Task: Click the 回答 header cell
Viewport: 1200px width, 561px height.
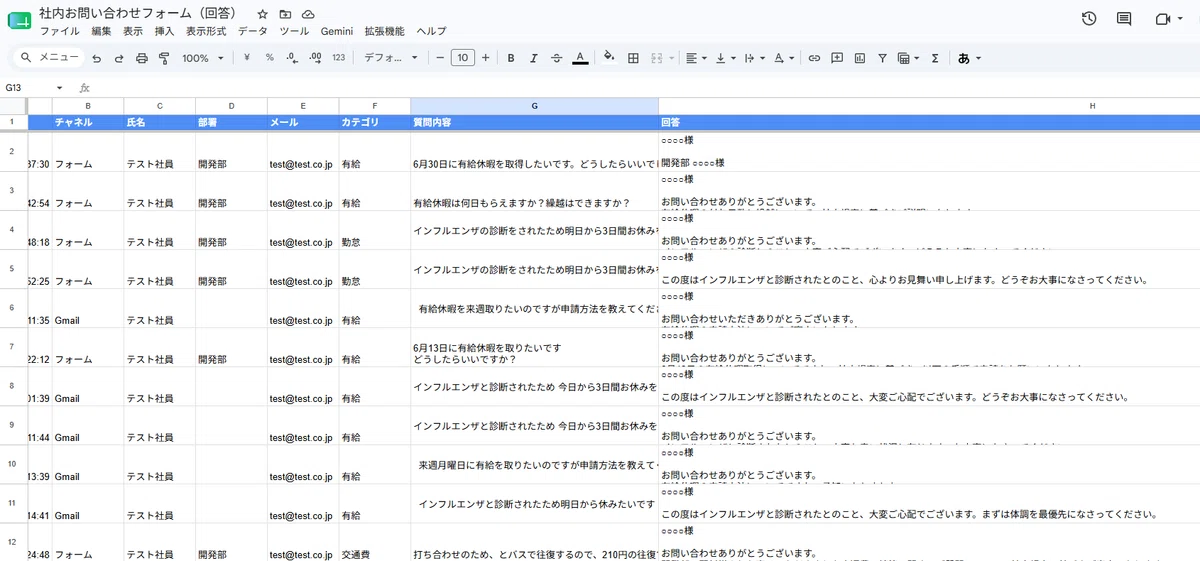Action: coord(929,122)
